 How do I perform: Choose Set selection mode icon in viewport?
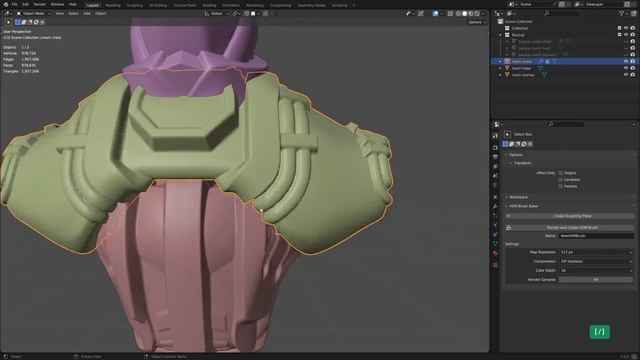point(18,22)
